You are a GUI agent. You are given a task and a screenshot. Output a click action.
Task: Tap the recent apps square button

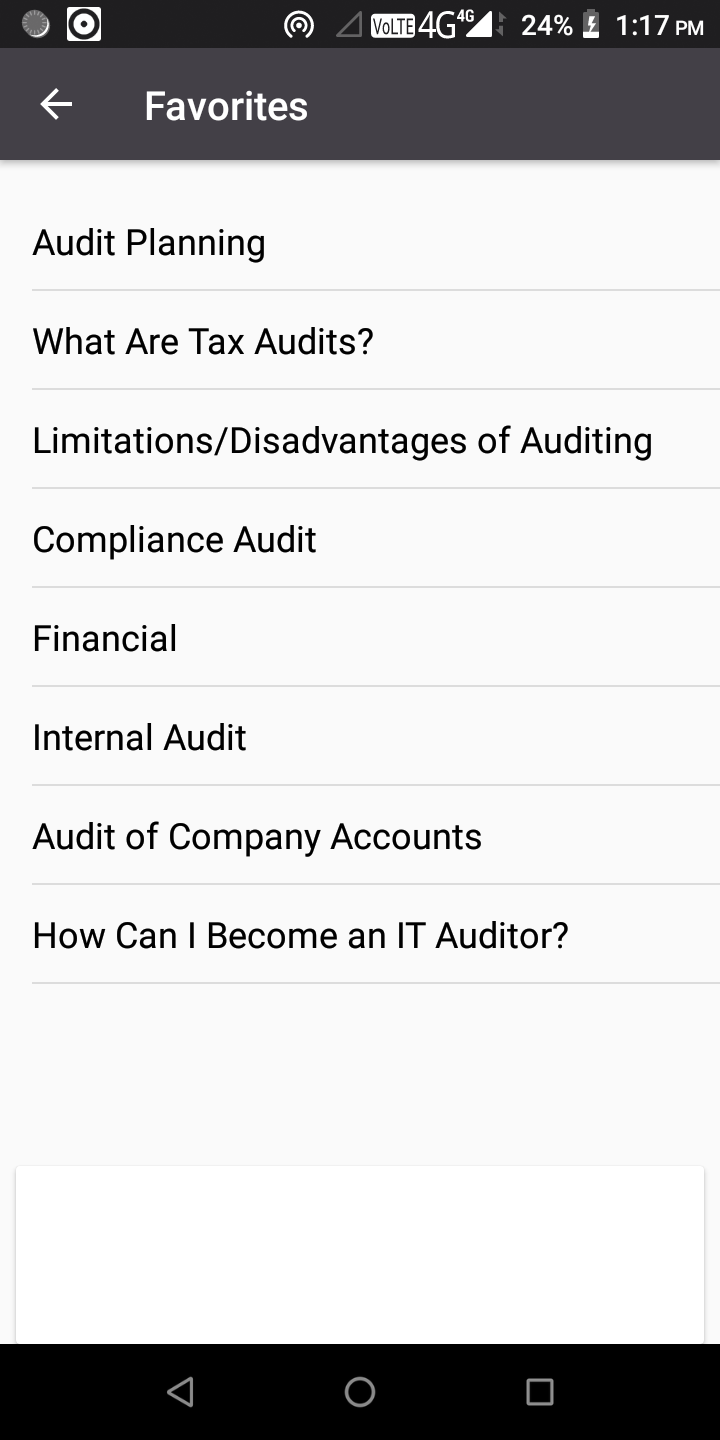[x=540, y=1392]
